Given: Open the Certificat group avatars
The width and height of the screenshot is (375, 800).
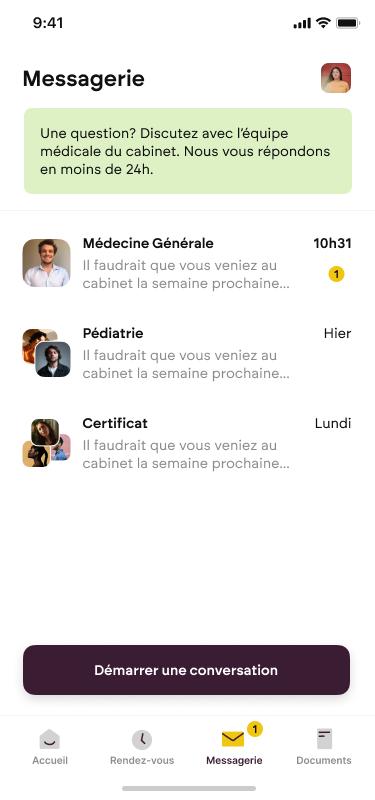Looking at the screenshot, I should (x=46, y=443).
